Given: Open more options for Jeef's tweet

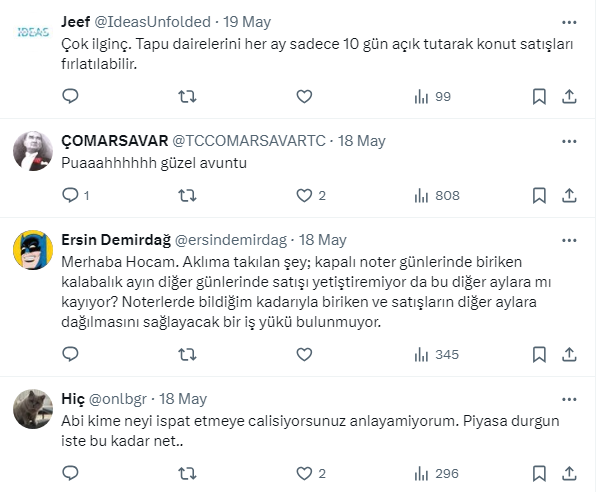Looking at the screenshot, I should [568, 20].
